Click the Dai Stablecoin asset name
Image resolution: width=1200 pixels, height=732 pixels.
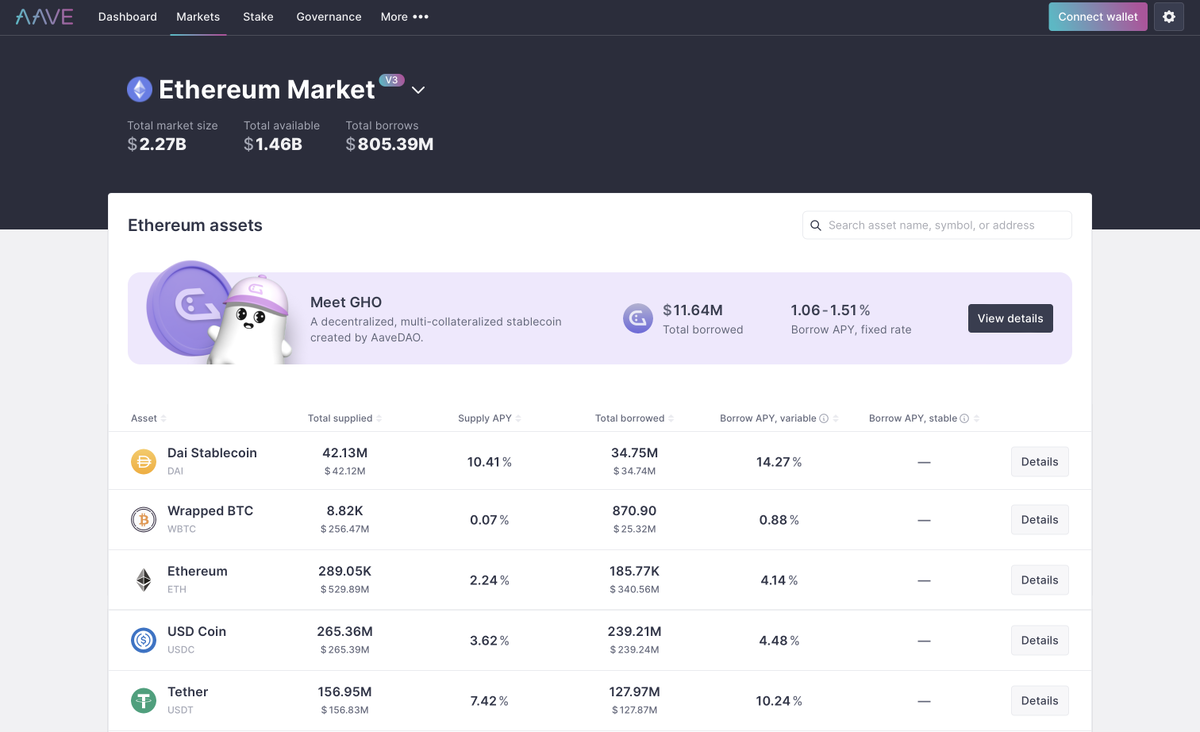click(212, 453)
